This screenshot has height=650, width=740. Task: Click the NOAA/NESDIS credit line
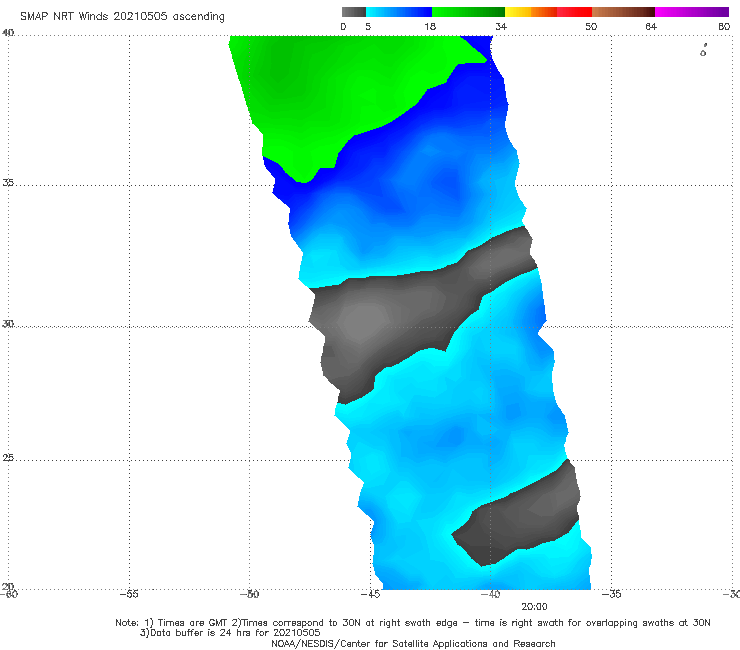(x=413, y=643)
